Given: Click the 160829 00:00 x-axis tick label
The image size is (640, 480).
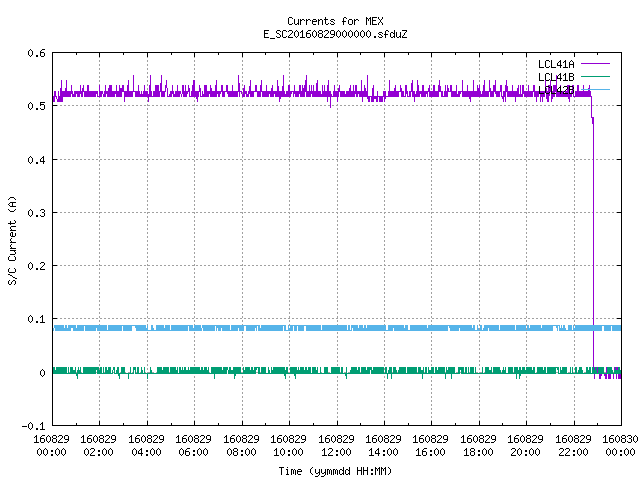Looking at the screenshot, I should click(51, 445).
